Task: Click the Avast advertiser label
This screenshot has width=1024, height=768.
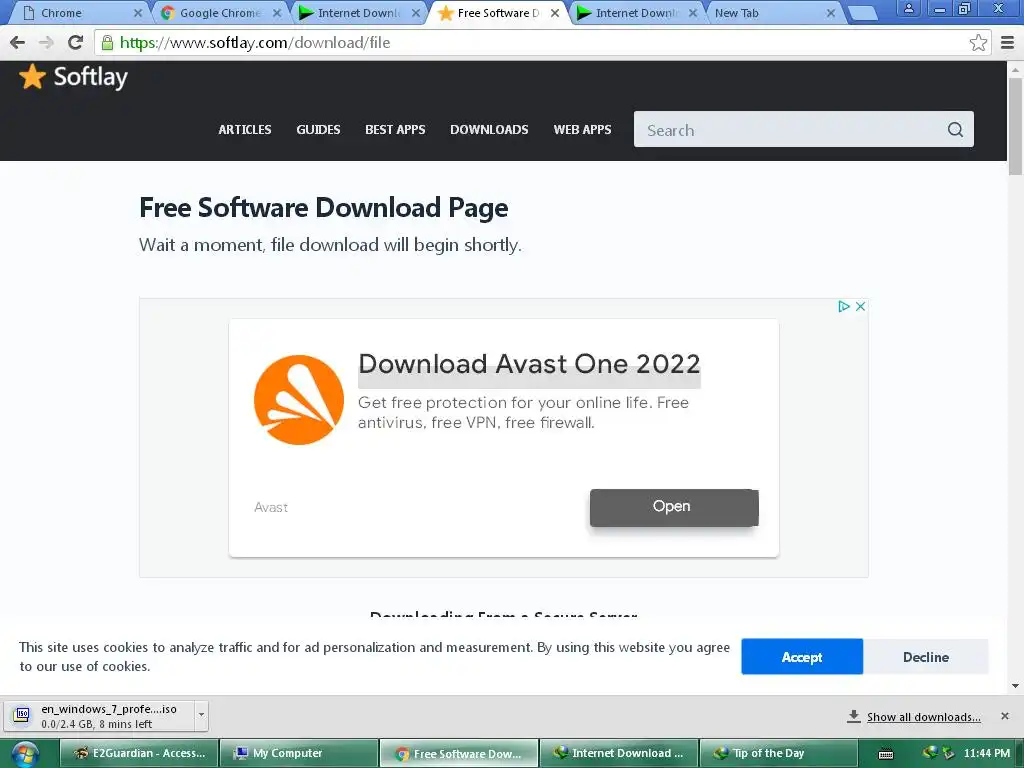Action: point(270,507)
